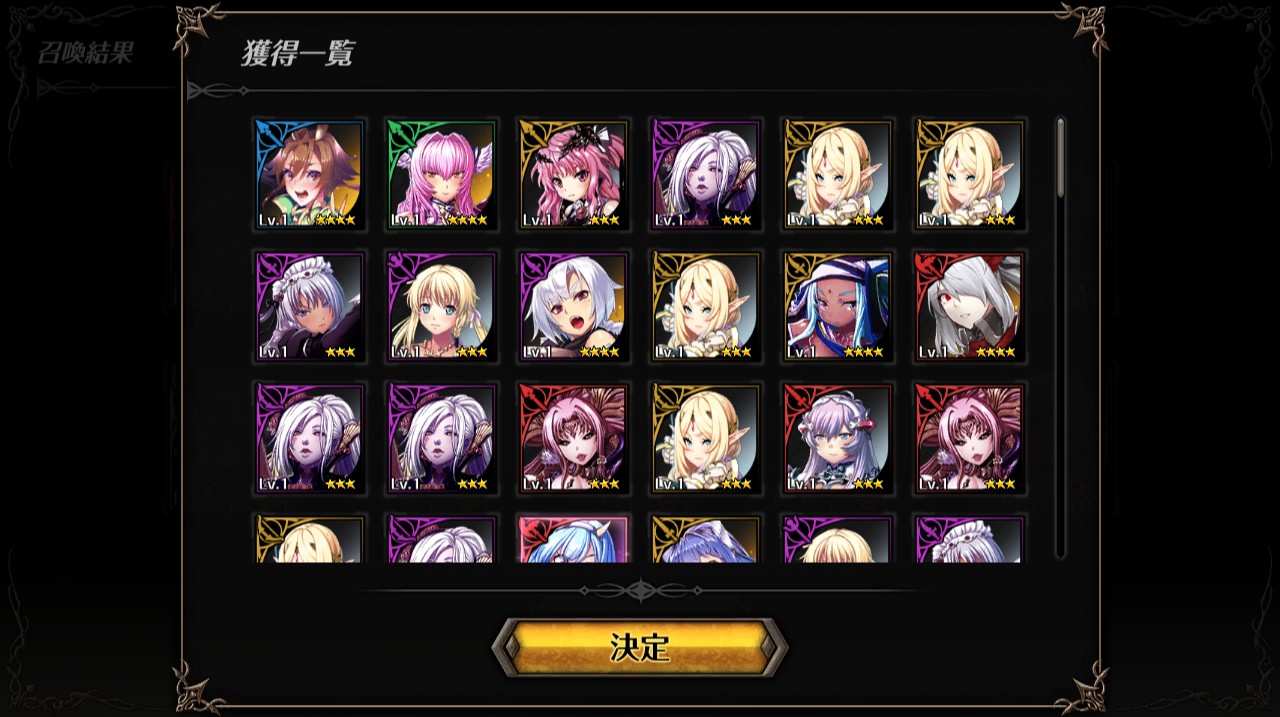Select the brown-haired character in the blue frame
1280x717 pixels.
tap(310, 175)
